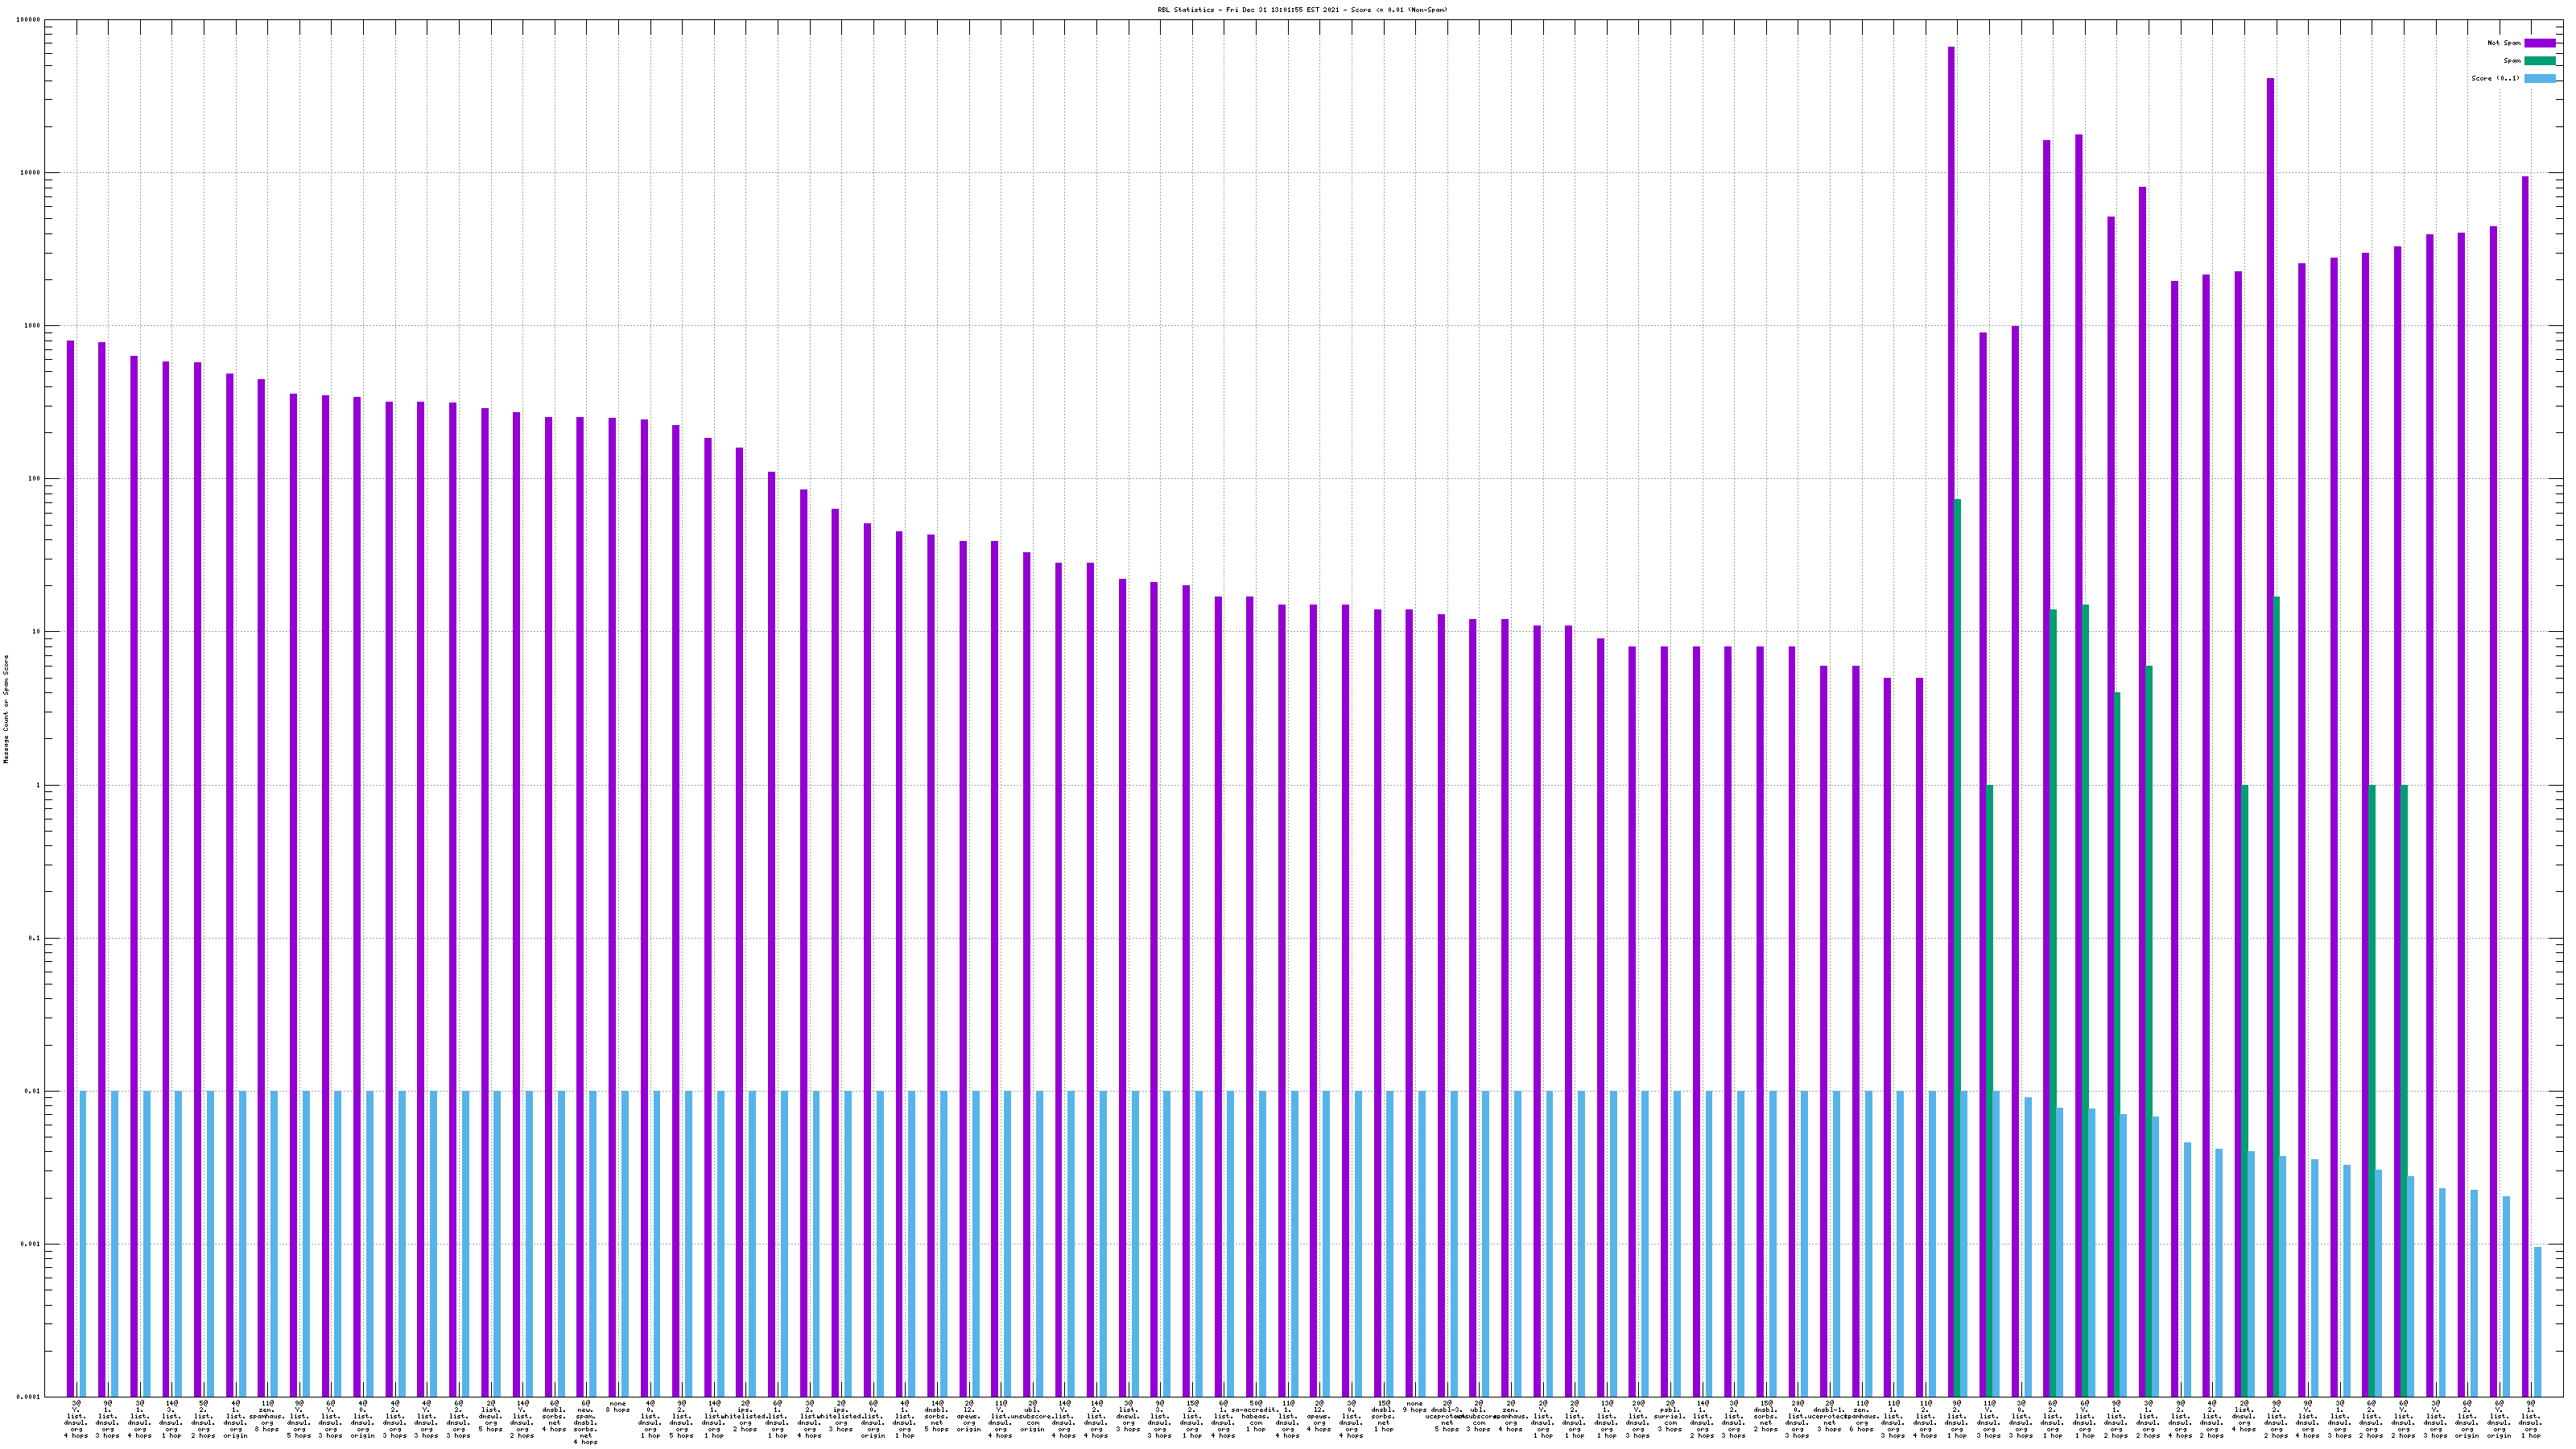Image resolution: width=2576 pixels, height=1449 pixels.
Task: Click the 100000 y-axis tick label
Action: coord(28,20)
